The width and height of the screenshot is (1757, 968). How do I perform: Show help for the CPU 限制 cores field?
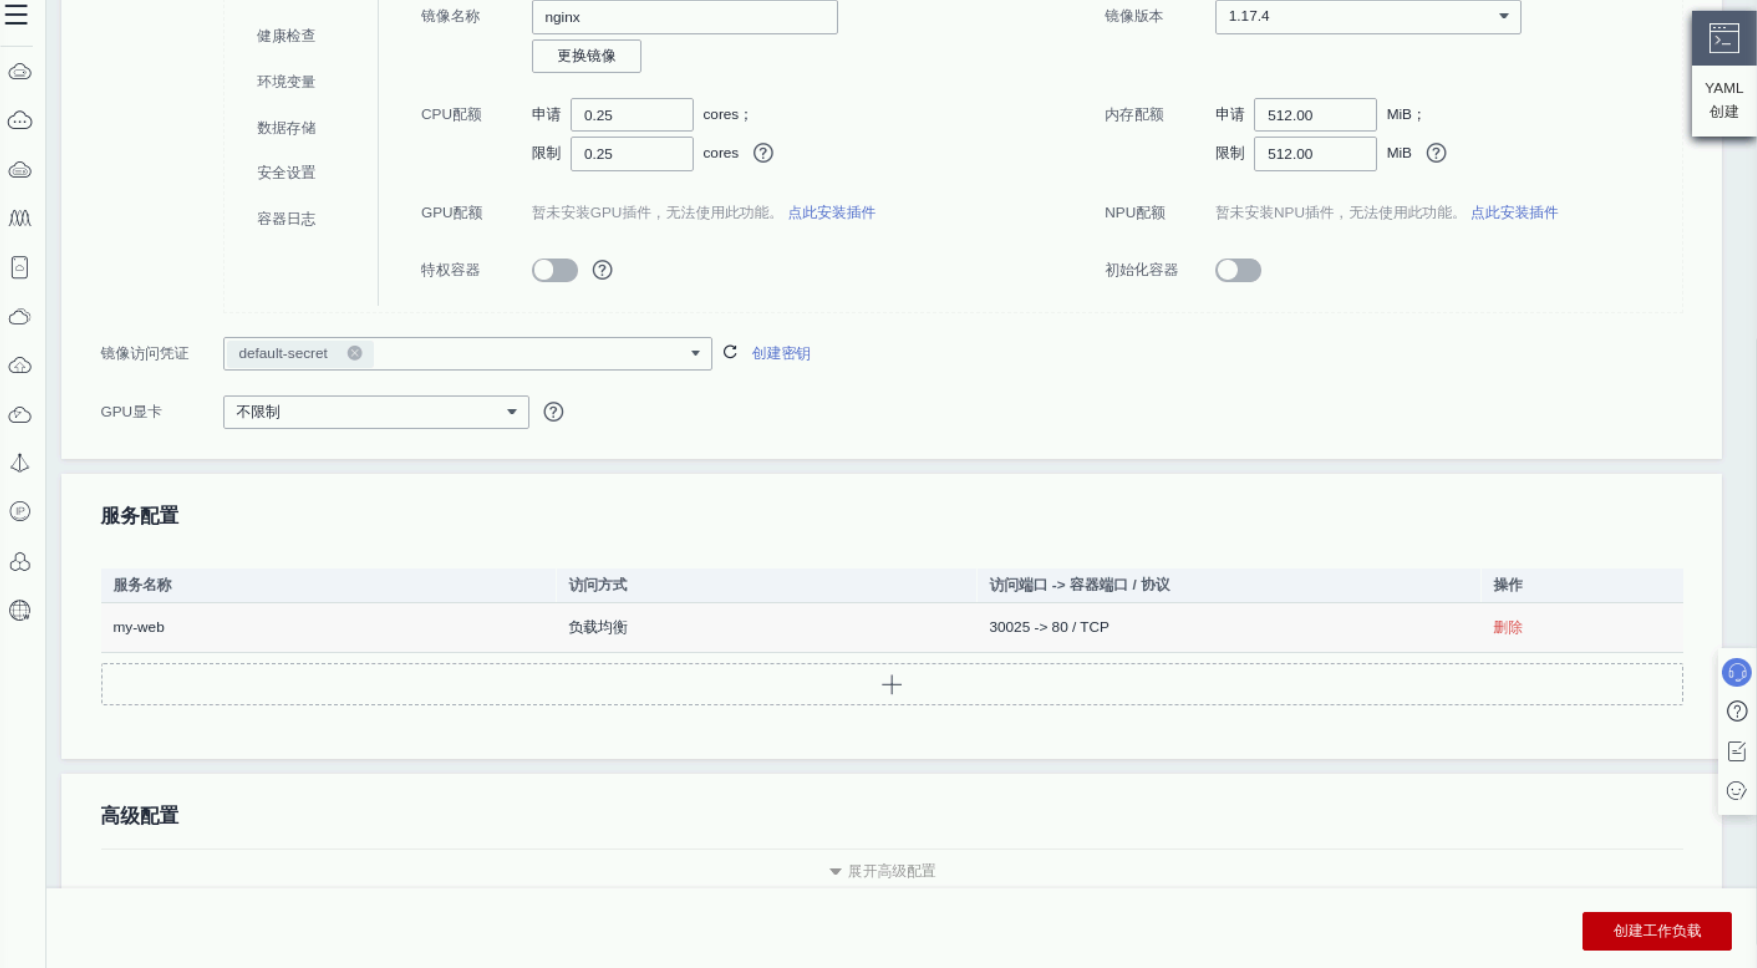pyautogui.click(x=763, y=153)
